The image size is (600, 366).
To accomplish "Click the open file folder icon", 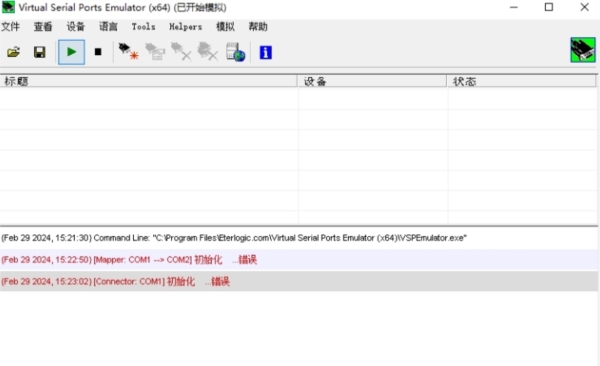I will 13,52.
